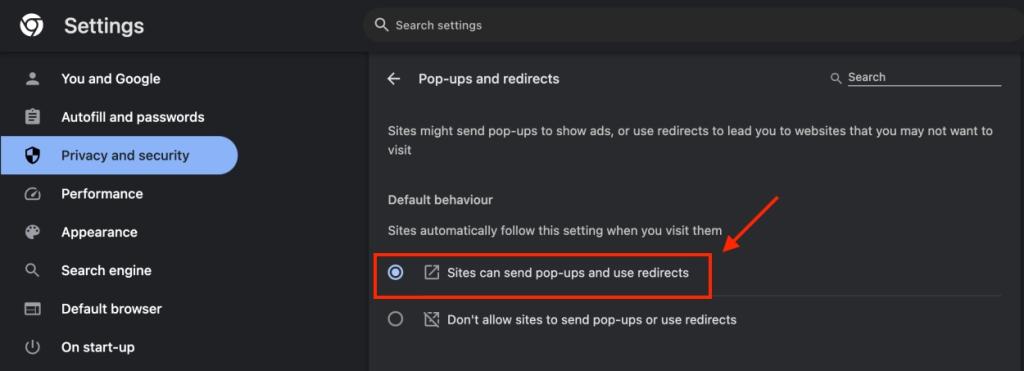The image size is (1024, 371).
Task: Click the shield icon for Privacy and security
Action: point(32,155)
